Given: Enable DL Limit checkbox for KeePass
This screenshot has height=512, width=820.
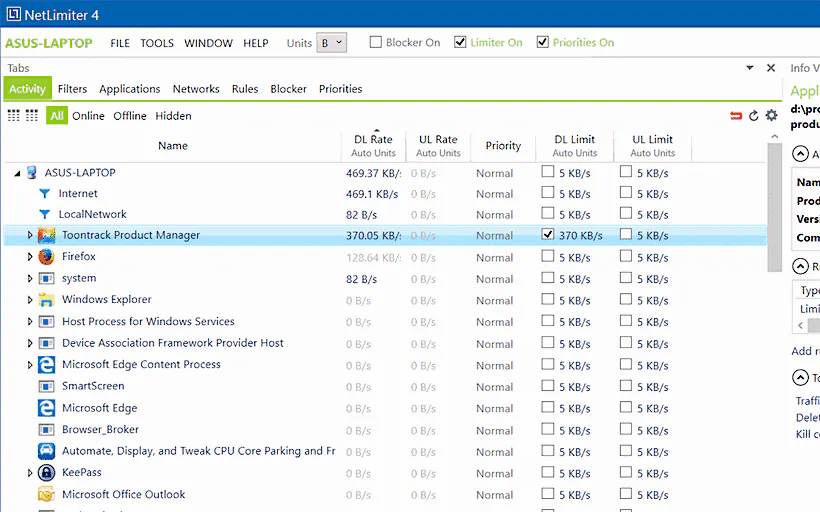Looking at the screenshot, I should point(548,472).
